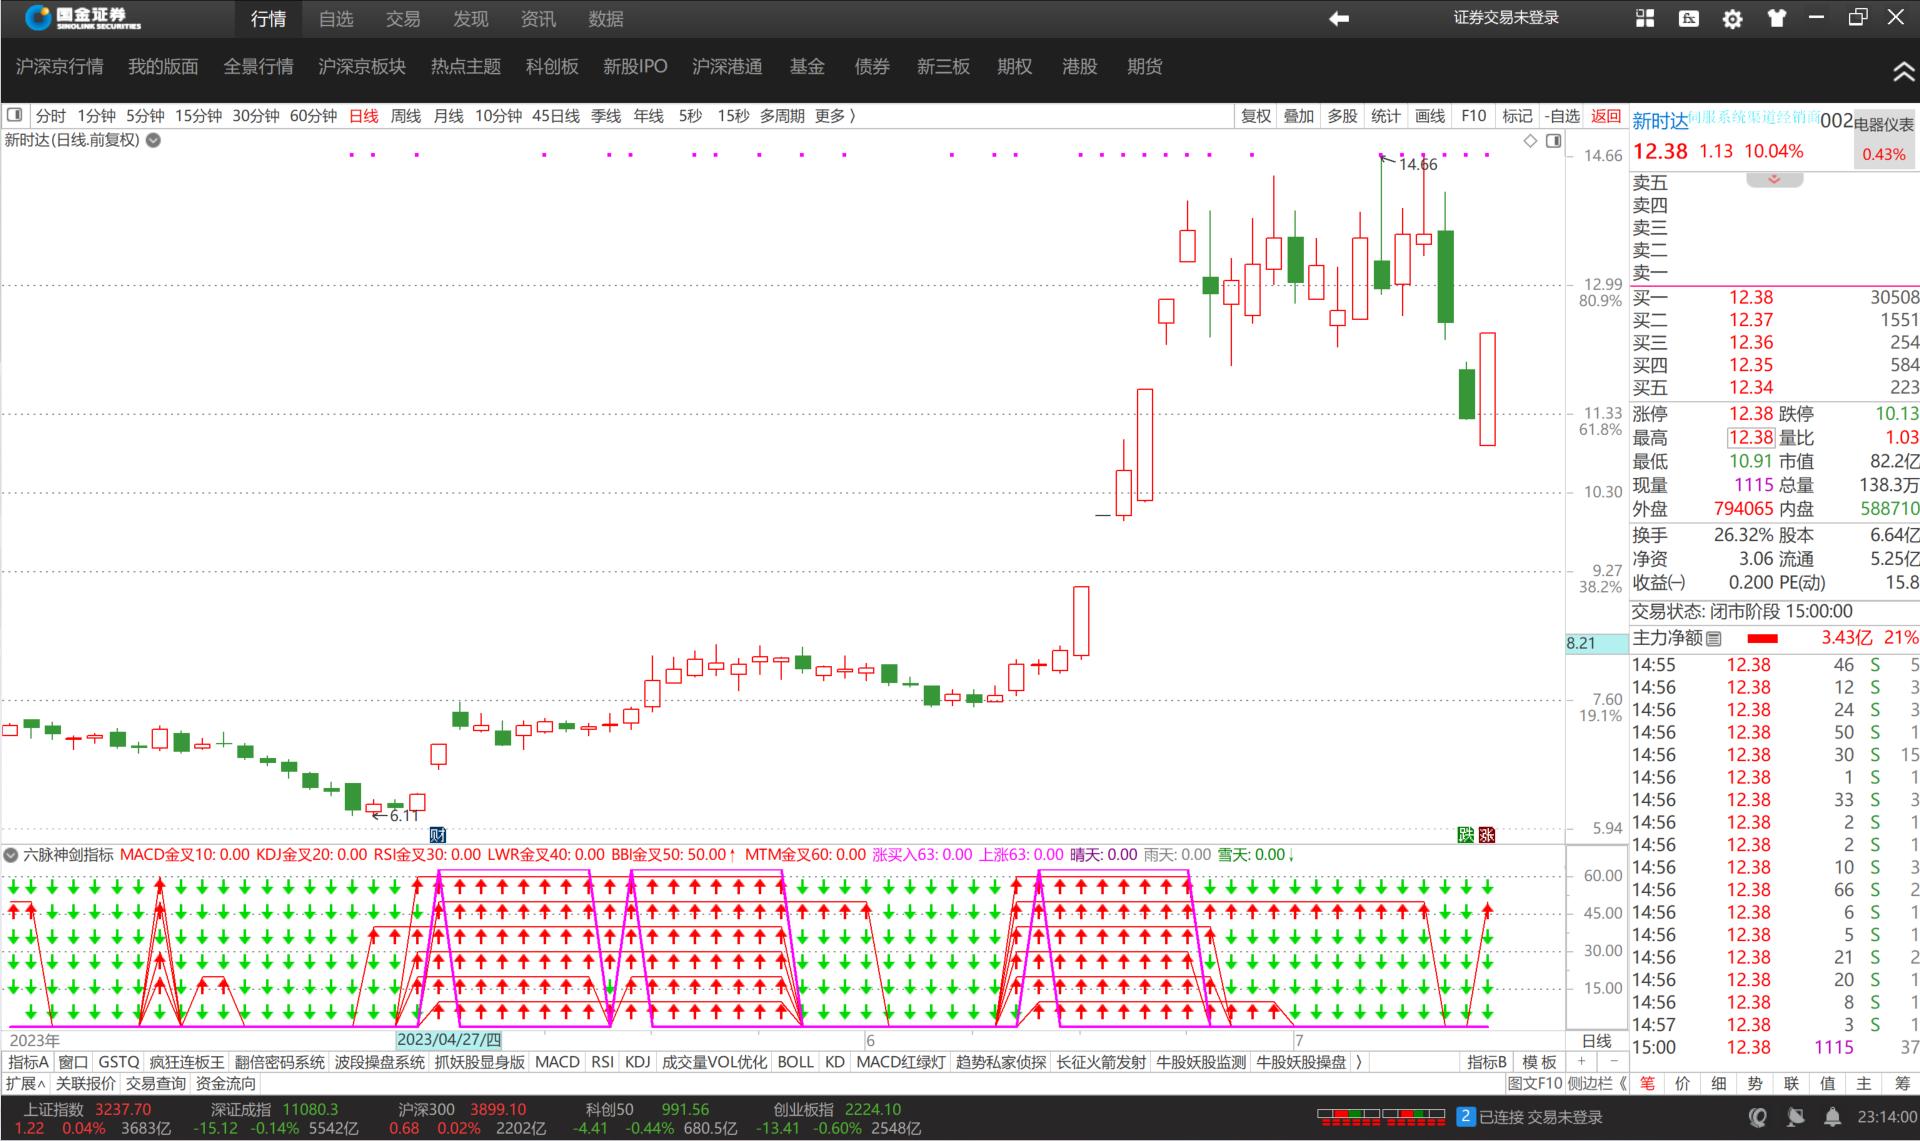
Task: Switch to the KDJ indicator tab
Action: coord(637,1062)
